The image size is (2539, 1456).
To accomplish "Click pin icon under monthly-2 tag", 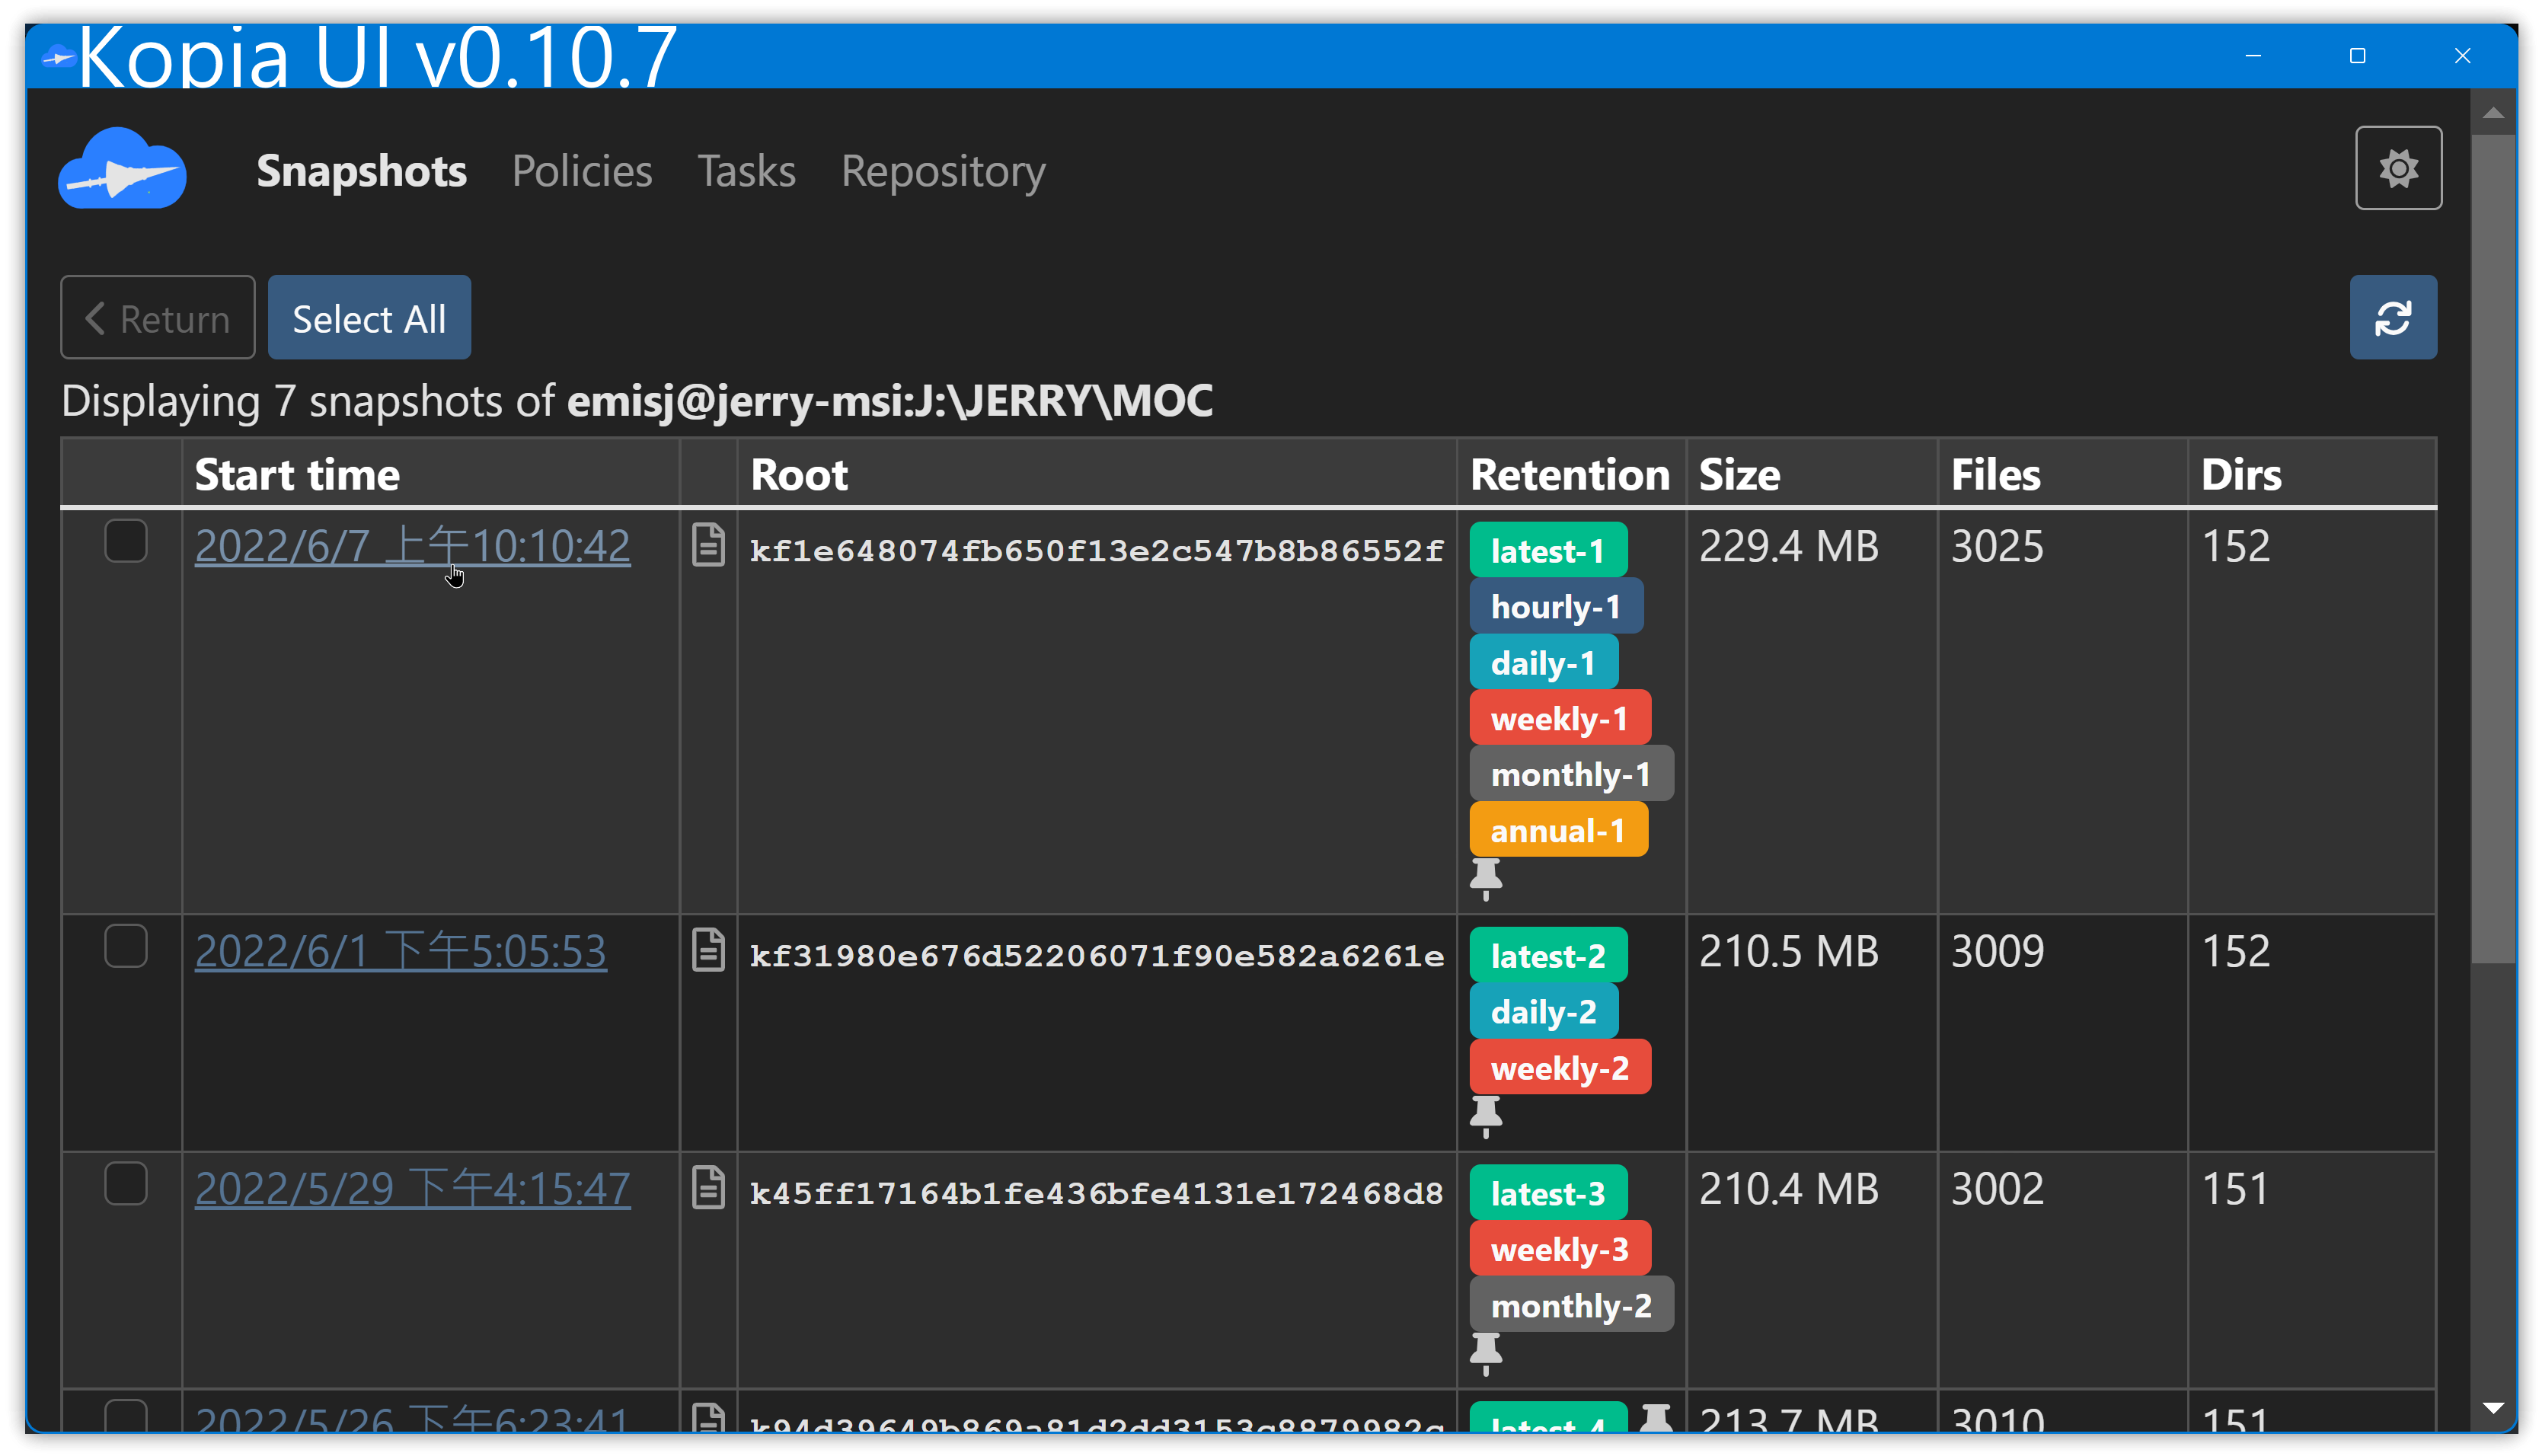I will (1485, 1352).
